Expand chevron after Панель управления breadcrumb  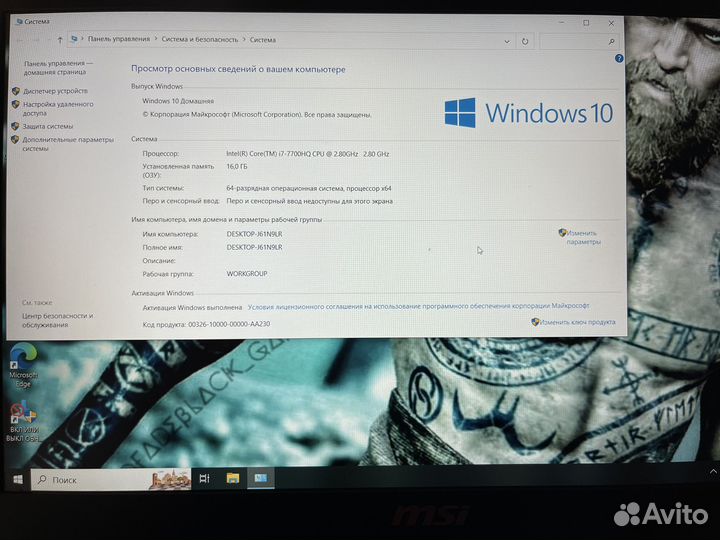coord(153,40)
